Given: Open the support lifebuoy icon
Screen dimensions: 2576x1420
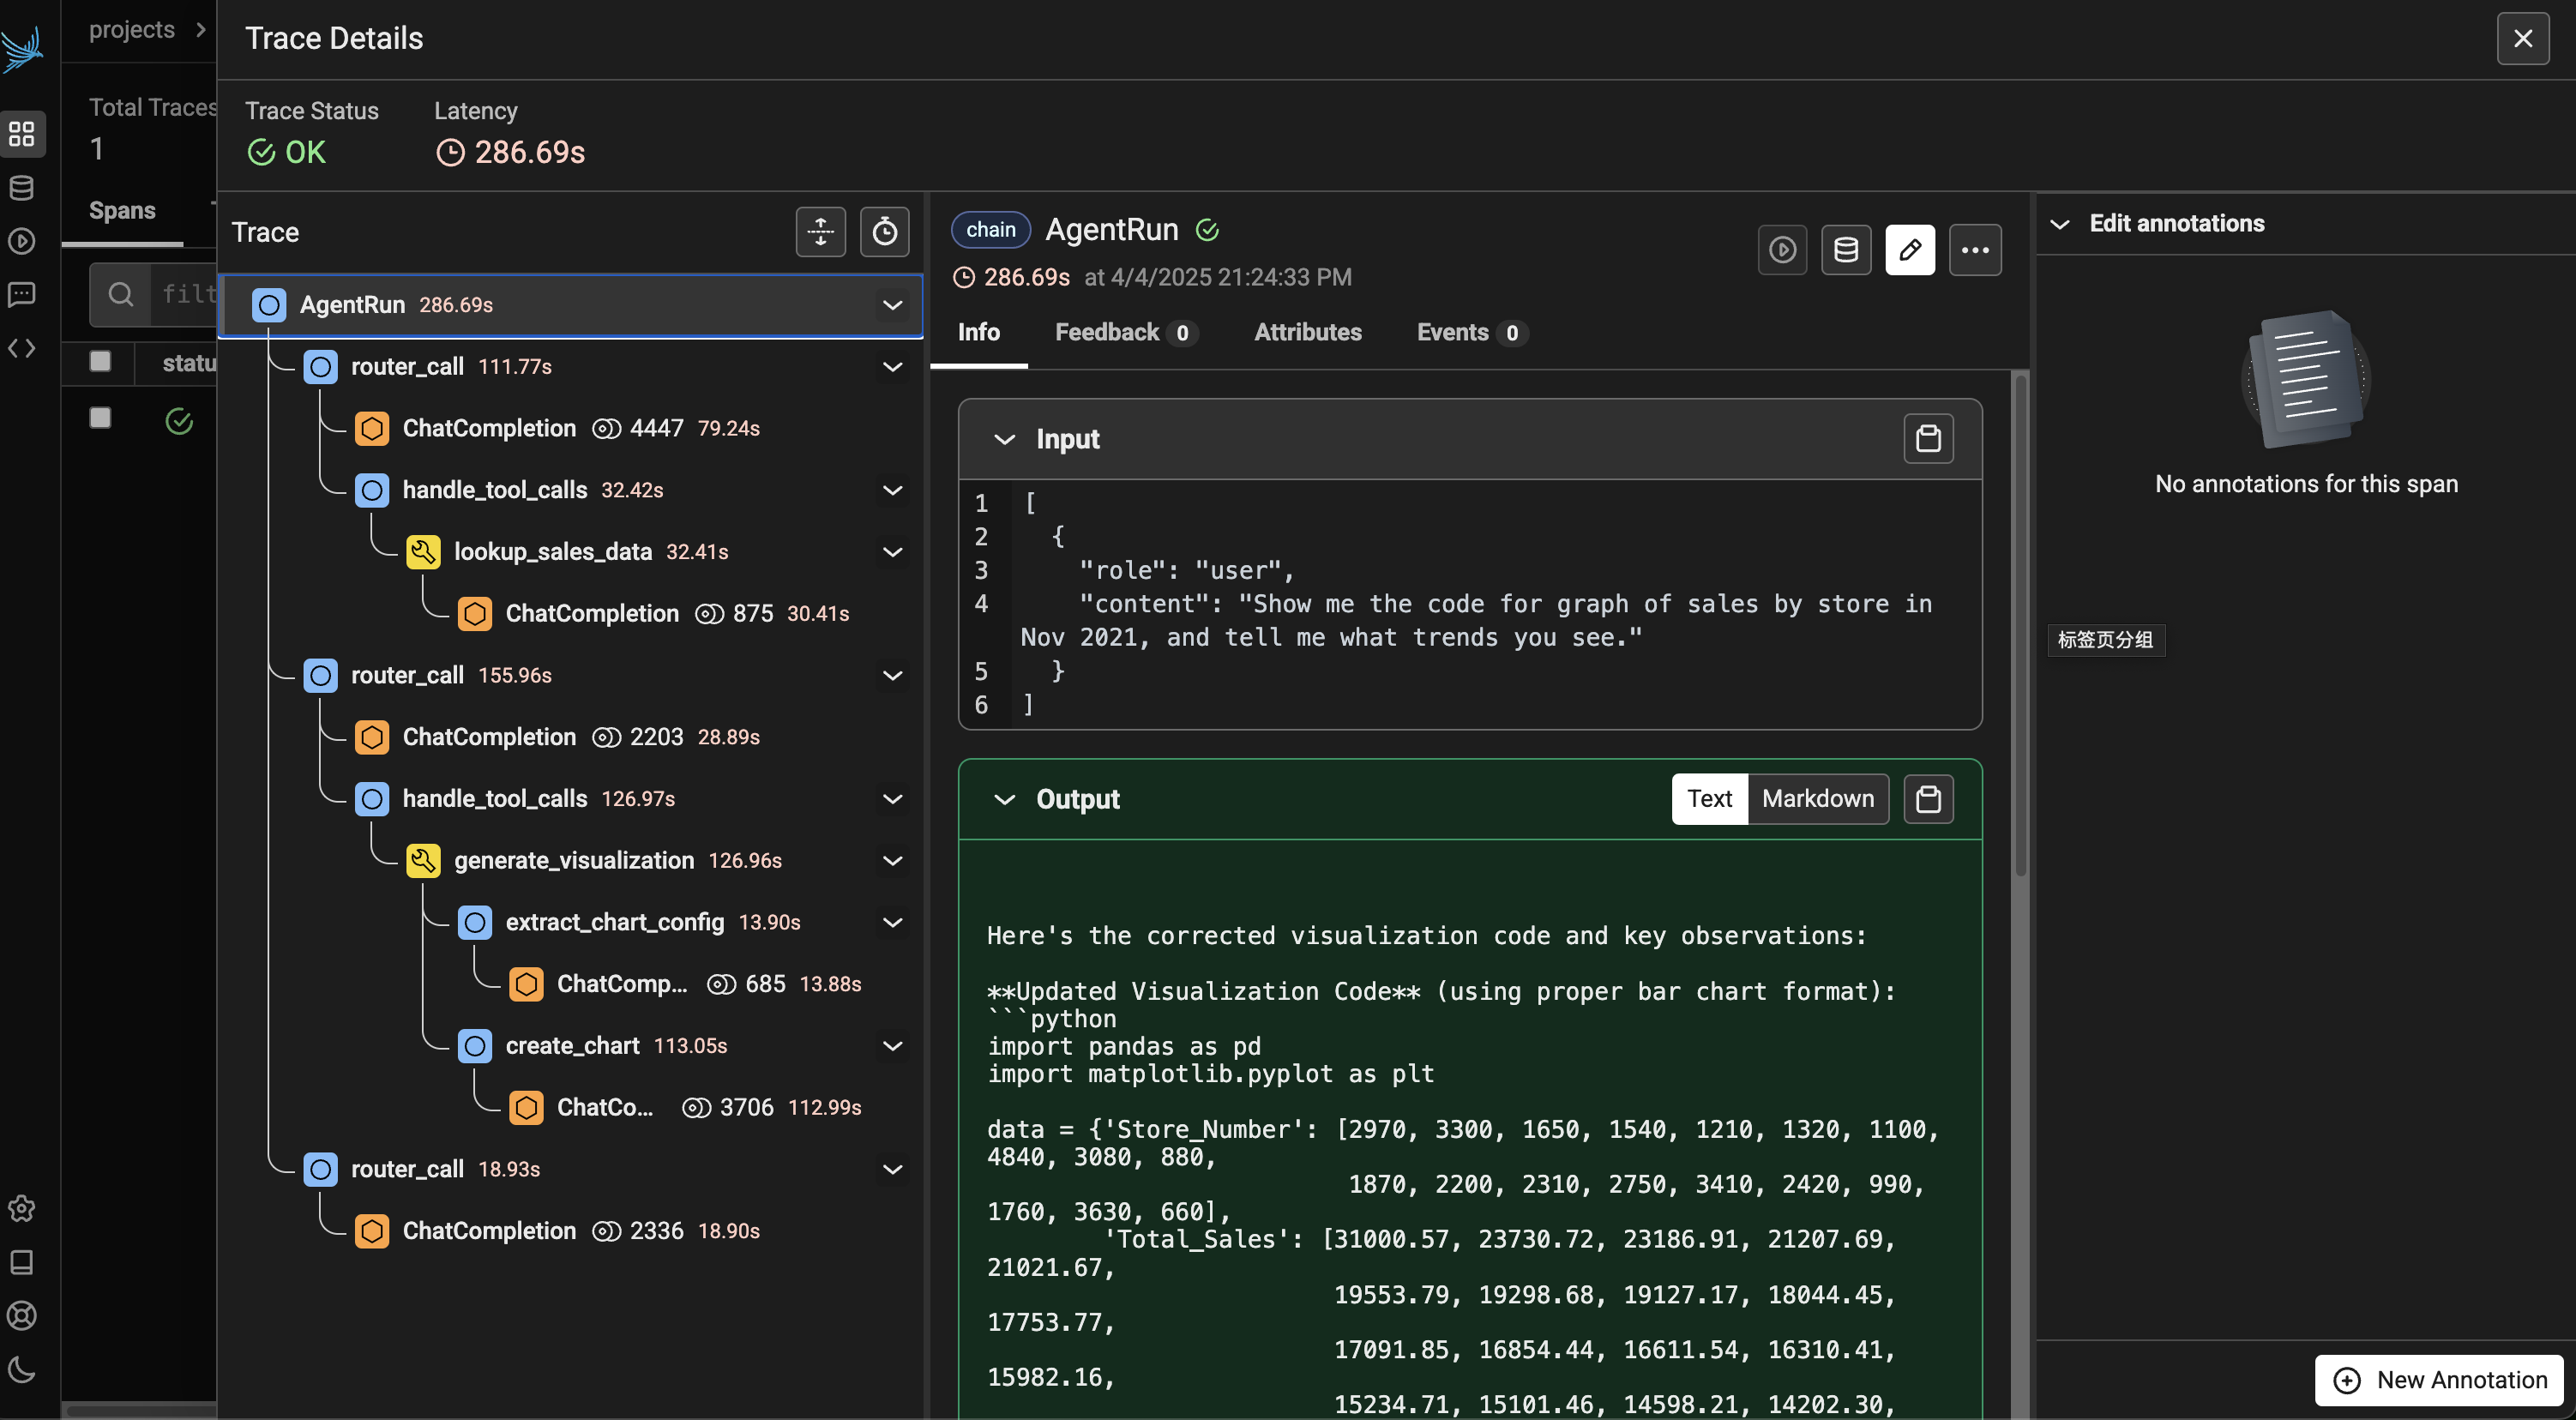Looking at the screenshot, I should tap(22, 1315).
